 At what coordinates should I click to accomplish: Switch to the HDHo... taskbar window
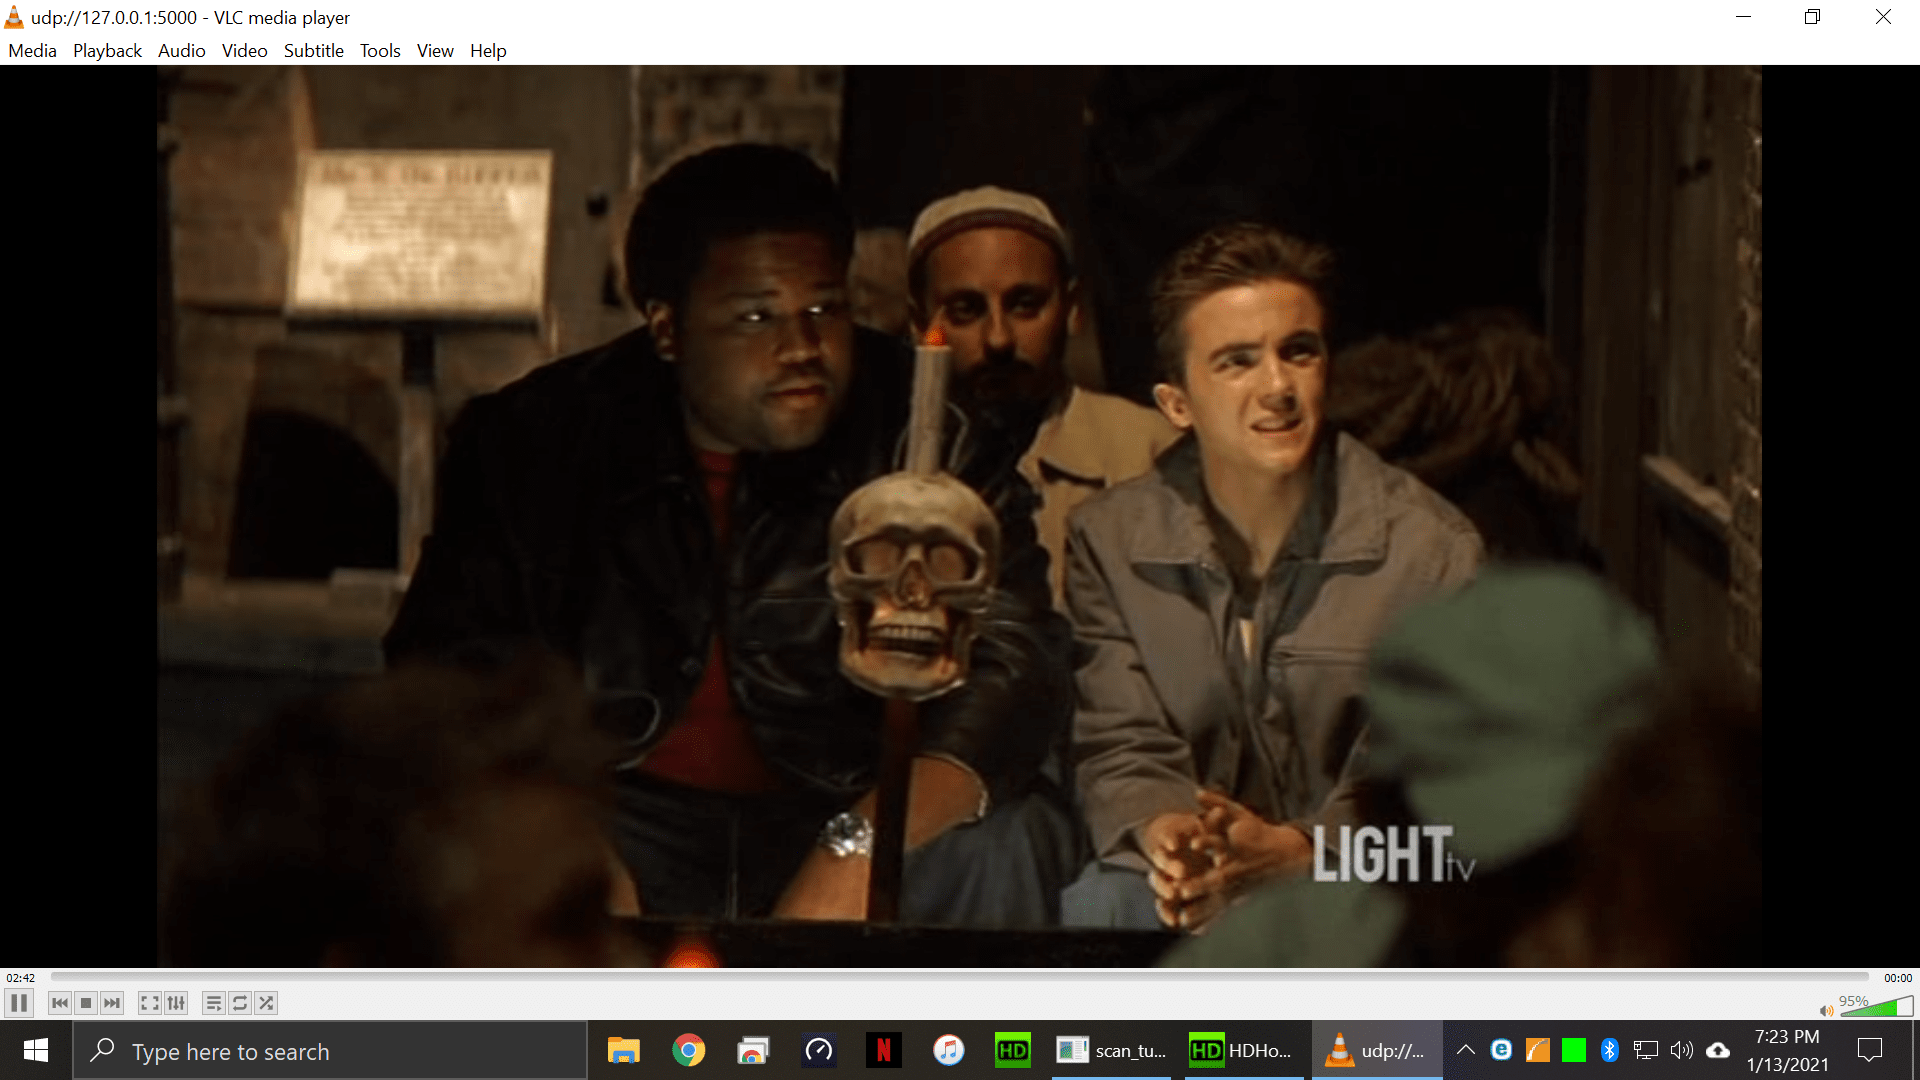click(1245, 1050)
